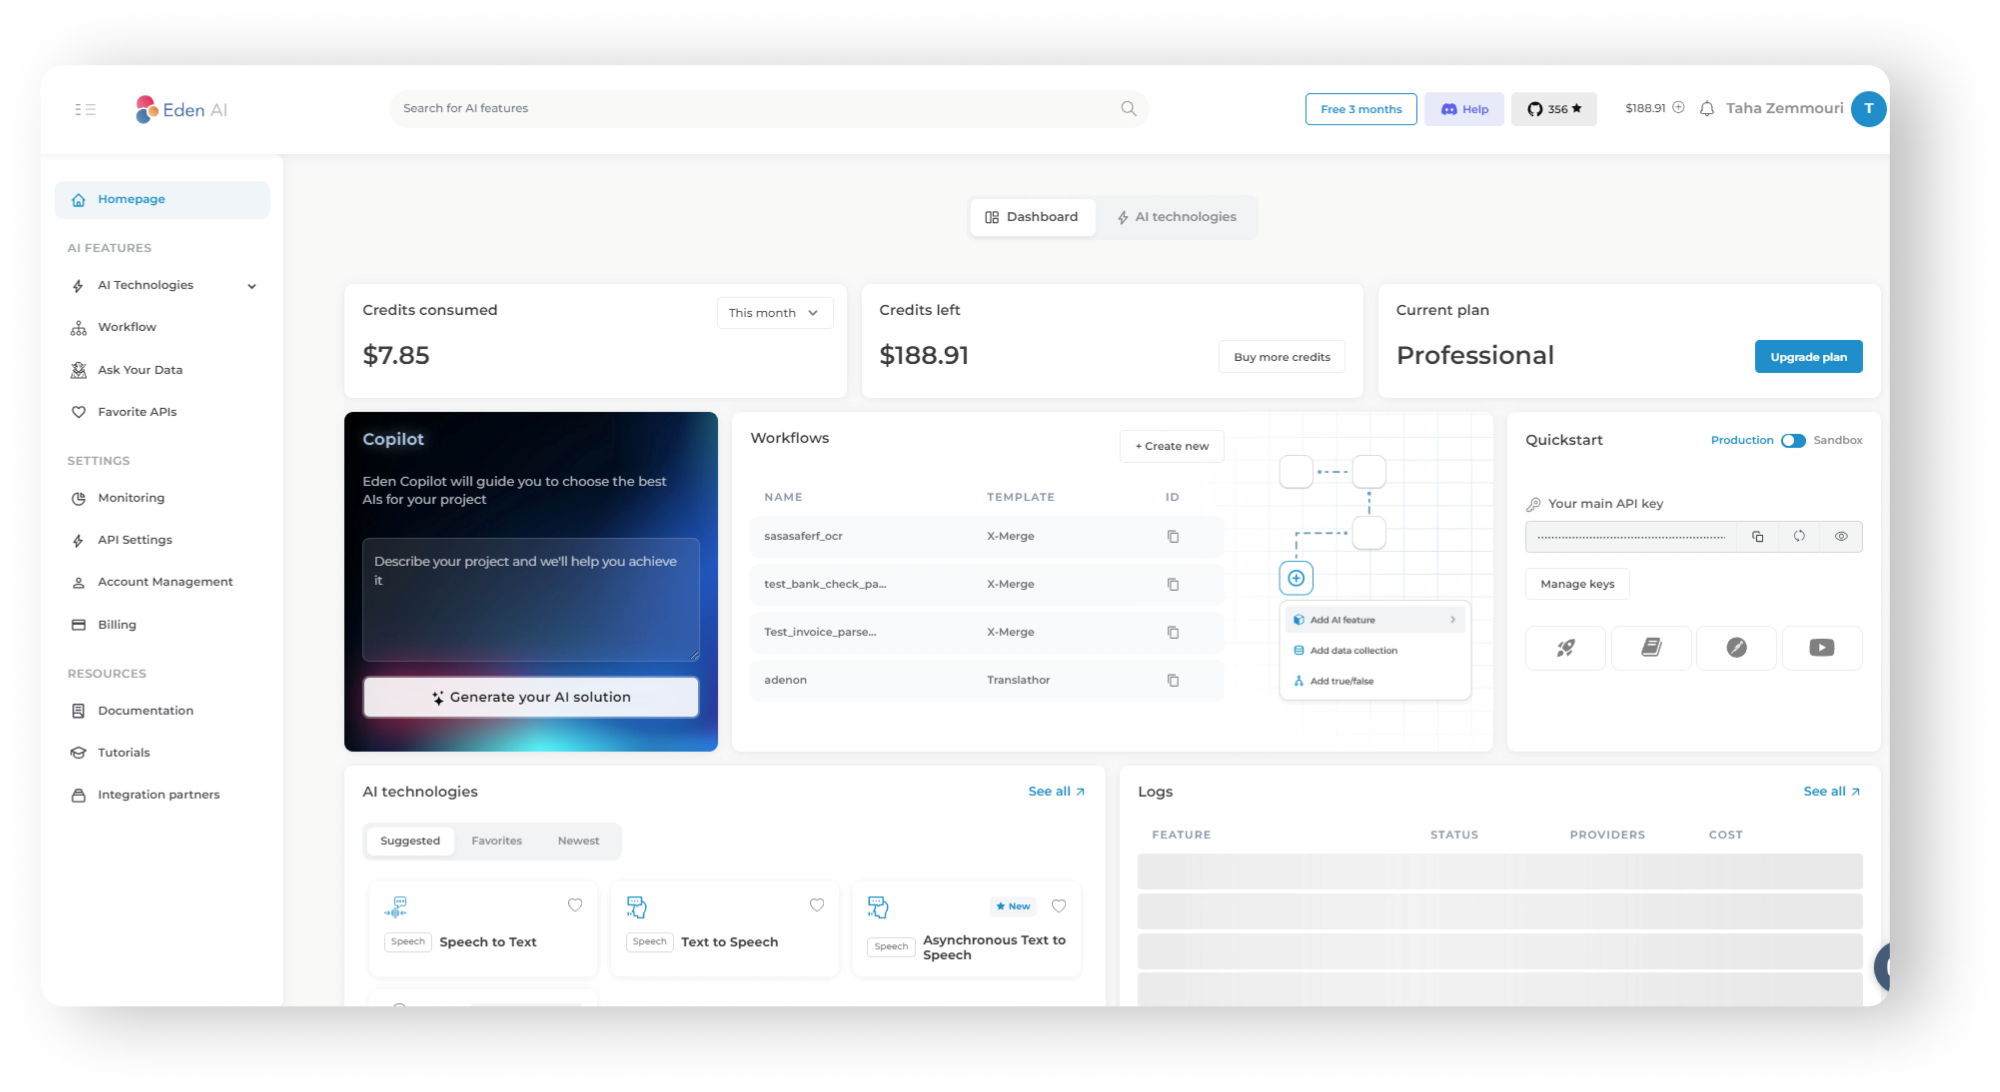Screen dimensions: 2000x1092
Task: Describe your project in the Copilot field
Action: (x=530, y=598)
